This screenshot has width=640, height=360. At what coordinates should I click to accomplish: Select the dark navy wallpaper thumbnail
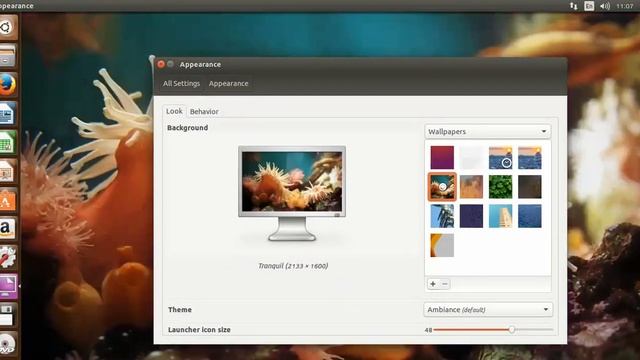coord(471,216)
